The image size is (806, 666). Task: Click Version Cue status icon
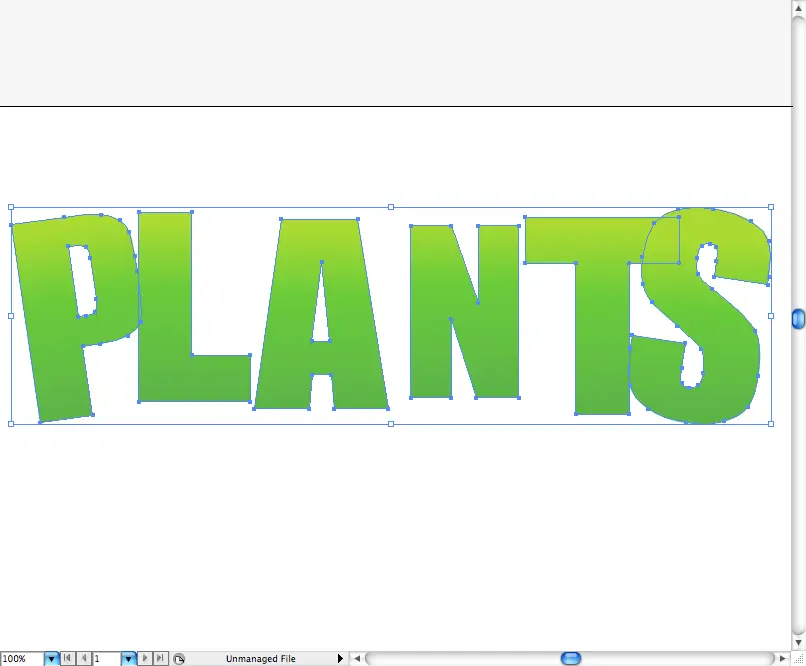179,659
